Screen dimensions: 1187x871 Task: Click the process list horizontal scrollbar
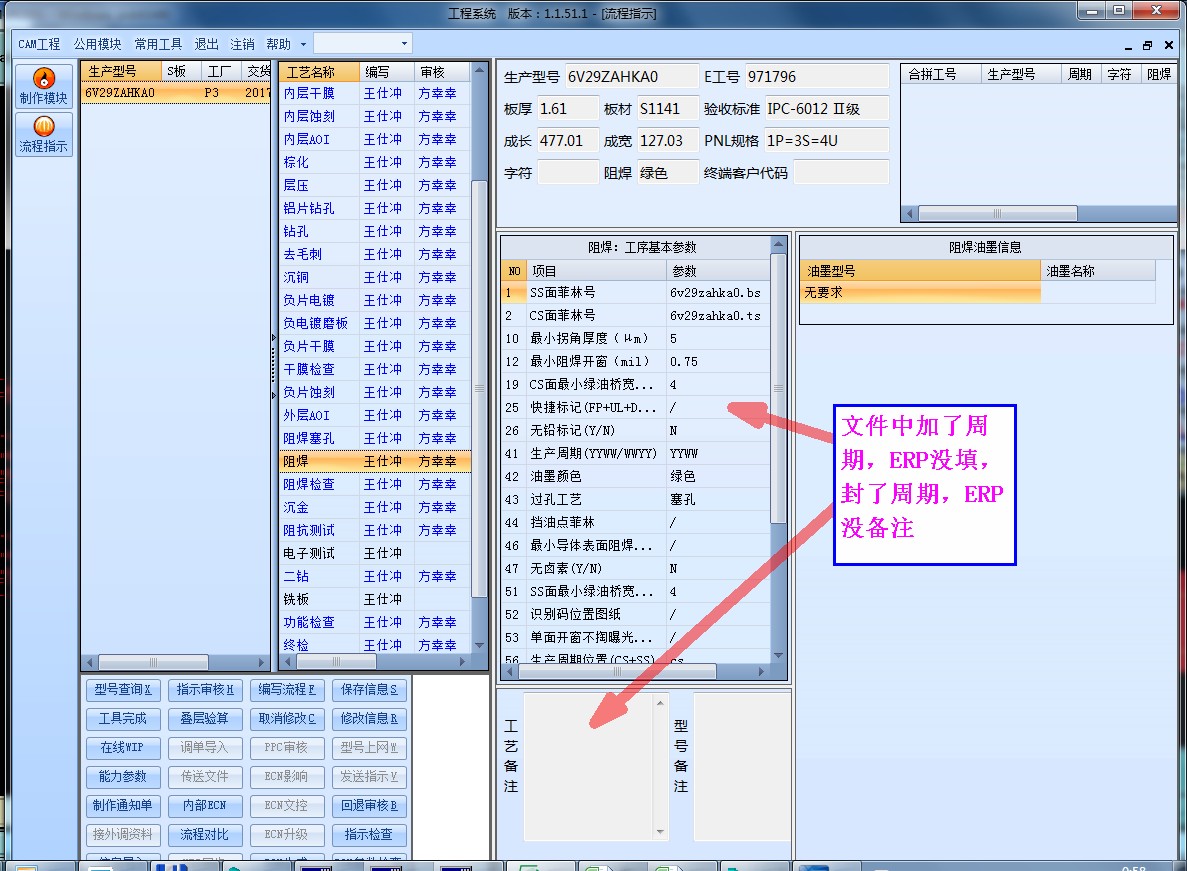pos(336,661)
